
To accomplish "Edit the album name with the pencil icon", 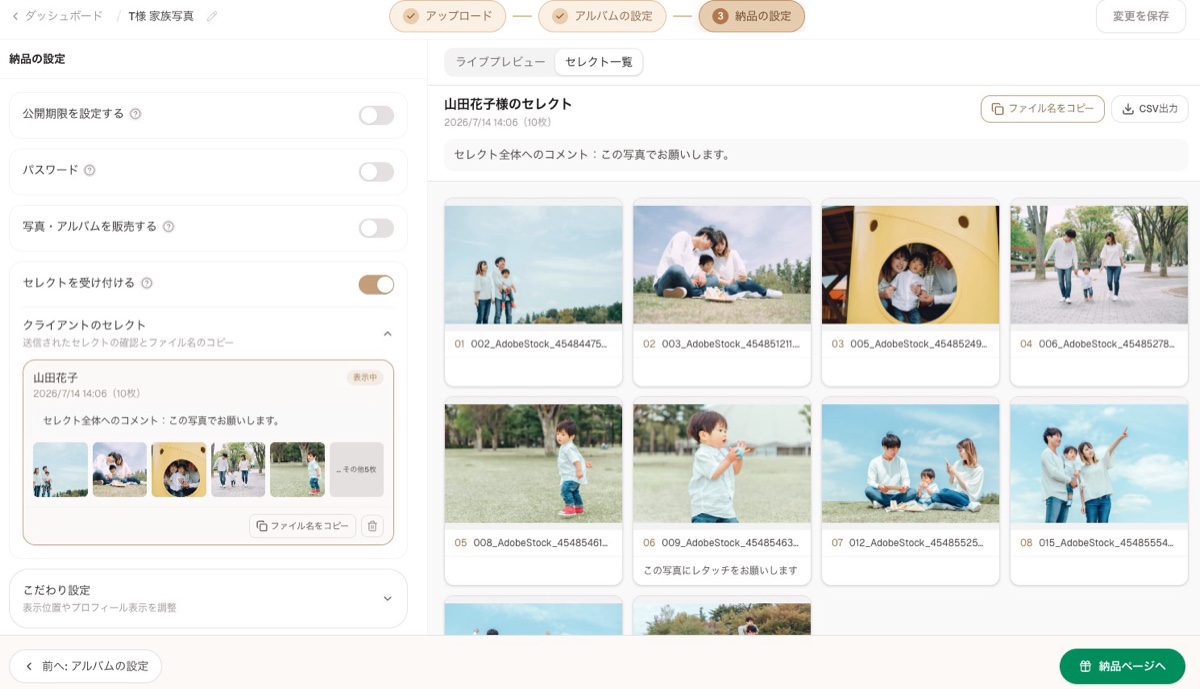I will (x=212, y=16).
